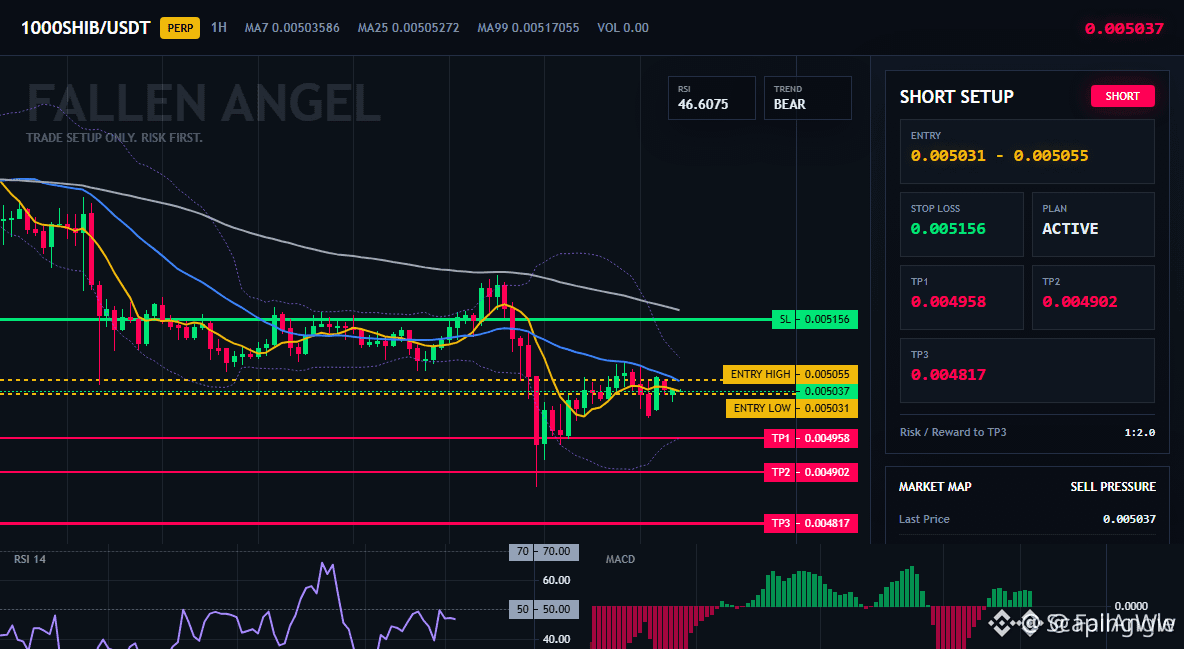Click the TP1 0.004958 chart label
This screenshot has height=649, width=1184.
pyautogui.click(x=811, y=438)
